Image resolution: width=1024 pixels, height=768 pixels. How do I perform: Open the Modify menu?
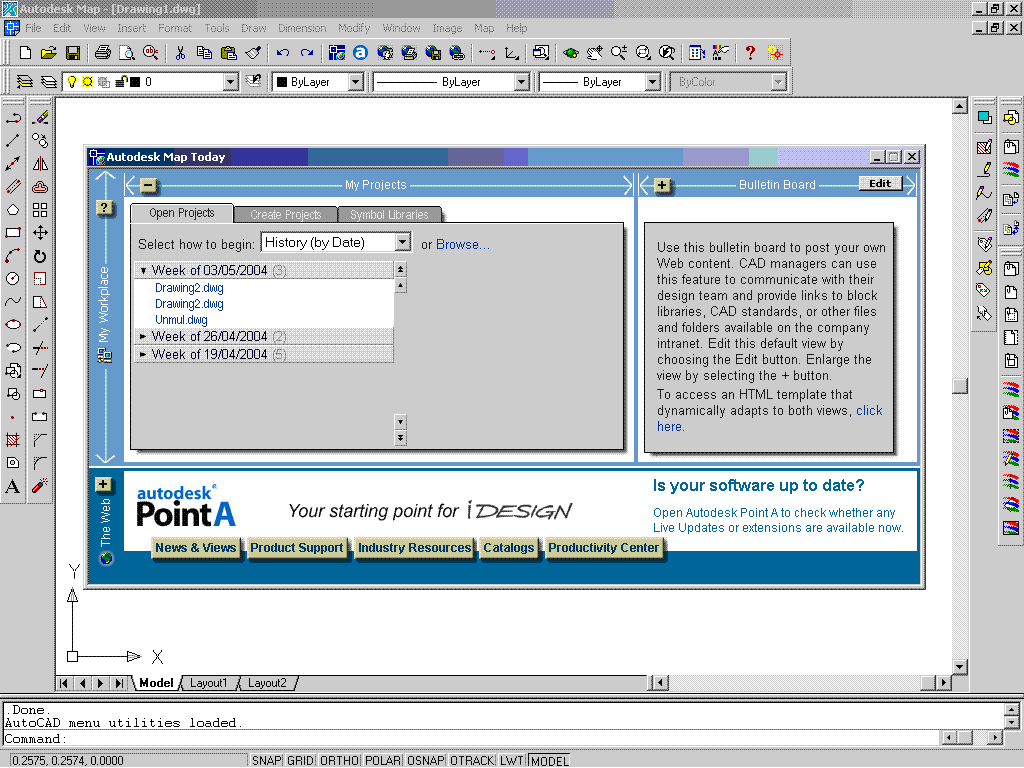pos(354,28)
